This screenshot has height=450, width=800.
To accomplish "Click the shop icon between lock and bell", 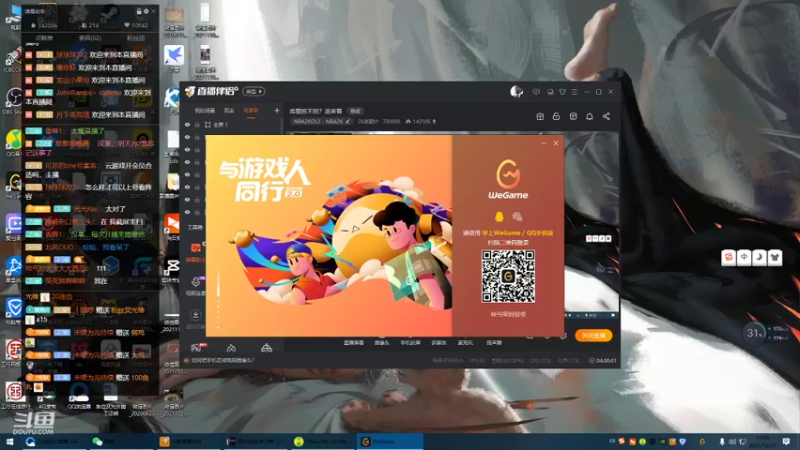I will [573, 116].
